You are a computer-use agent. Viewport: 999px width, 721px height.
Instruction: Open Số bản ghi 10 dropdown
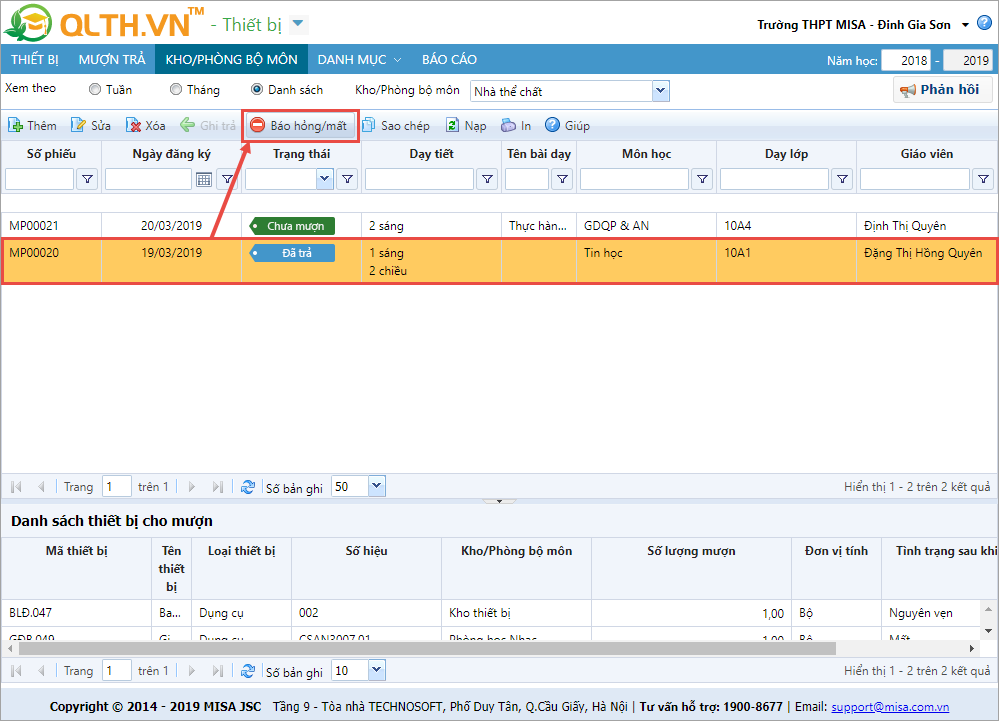[x=377, y=670]
